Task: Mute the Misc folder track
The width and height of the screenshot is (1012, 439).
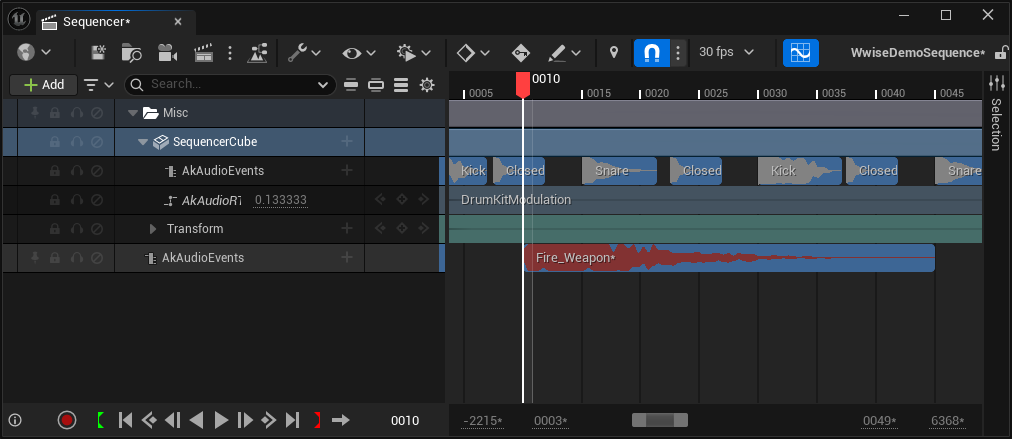Action: pos(97,113)
